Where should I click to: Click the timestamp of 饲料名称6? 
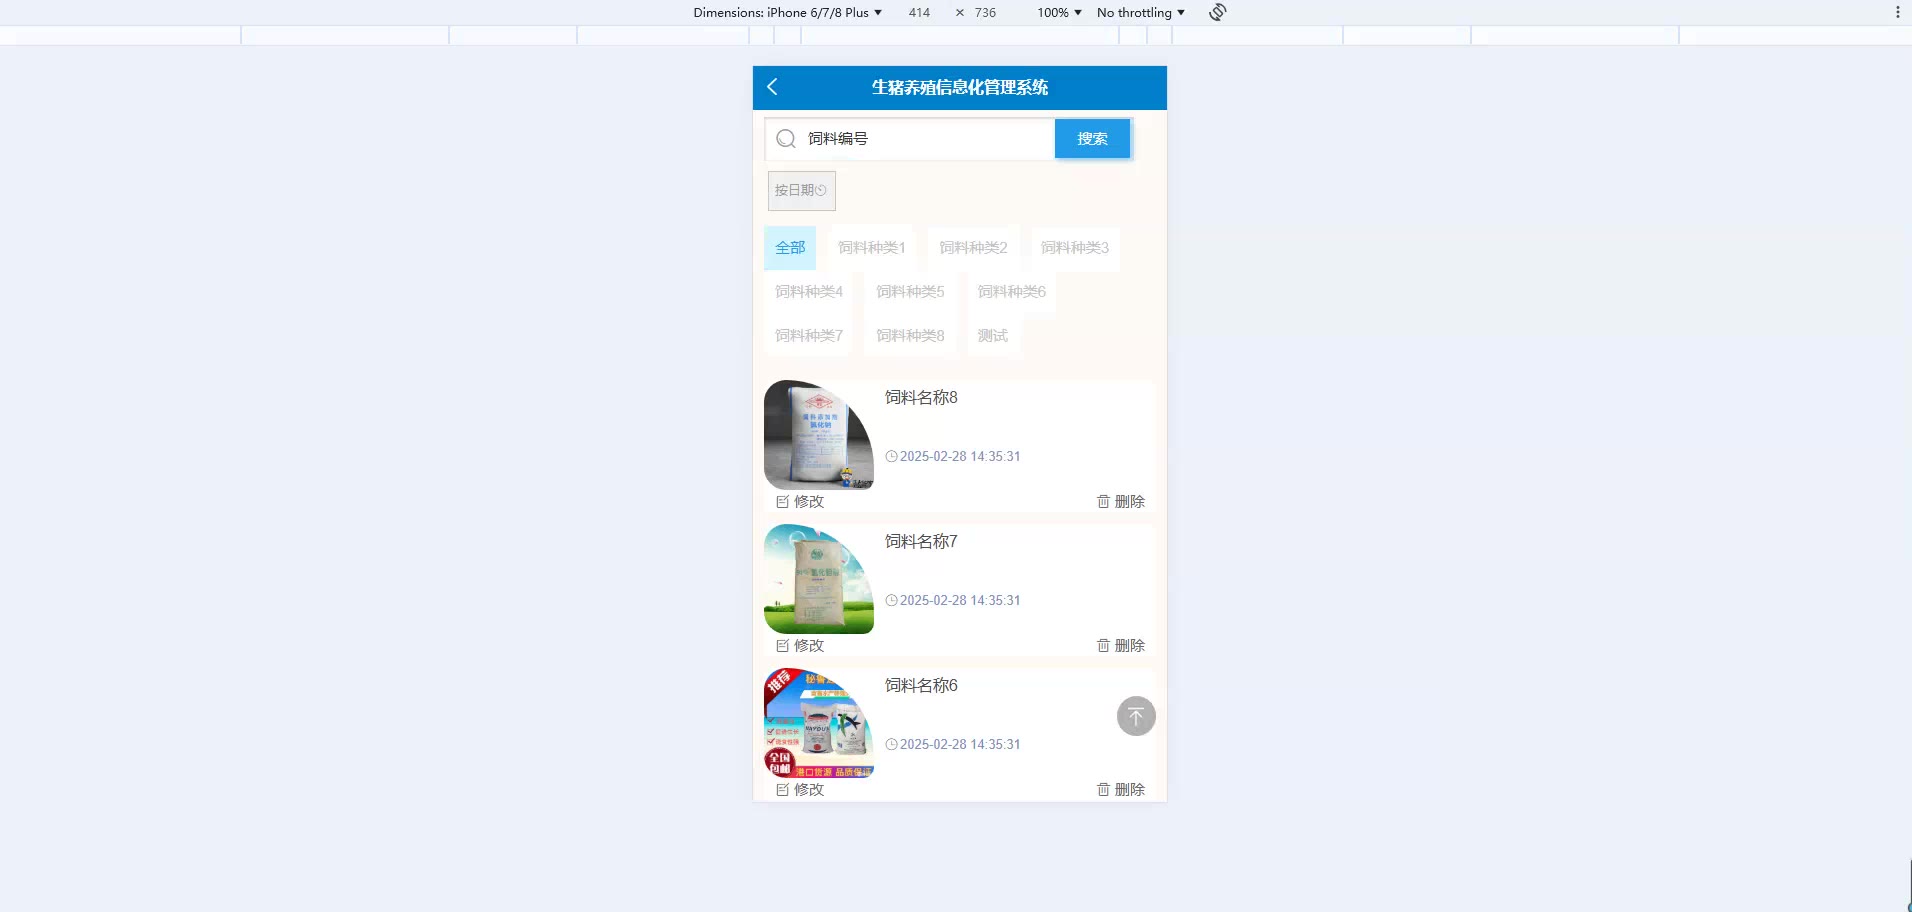[953, 744]
